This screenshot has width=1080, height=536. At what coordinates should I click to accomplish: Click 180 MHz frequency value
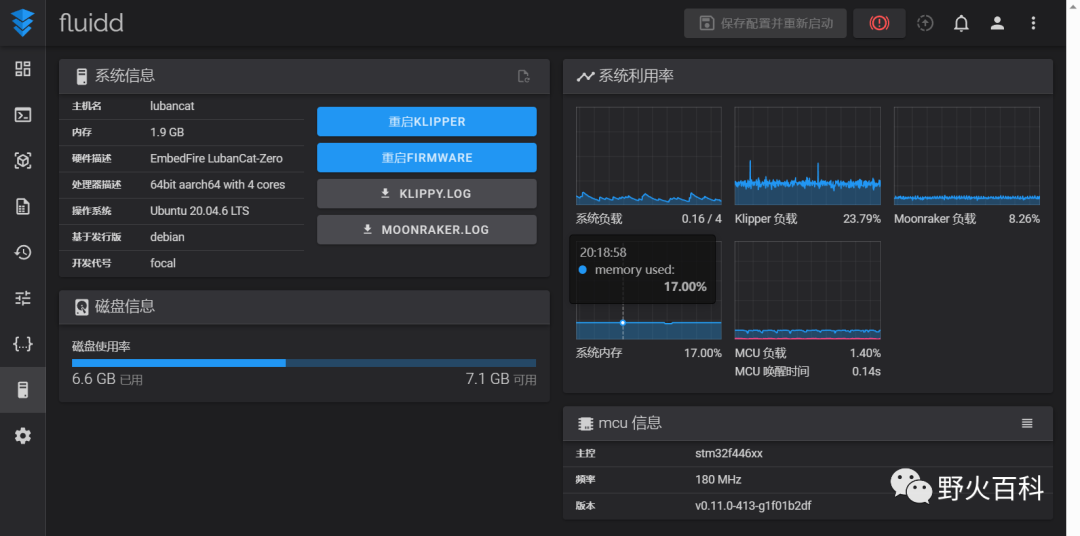point(718,480)
